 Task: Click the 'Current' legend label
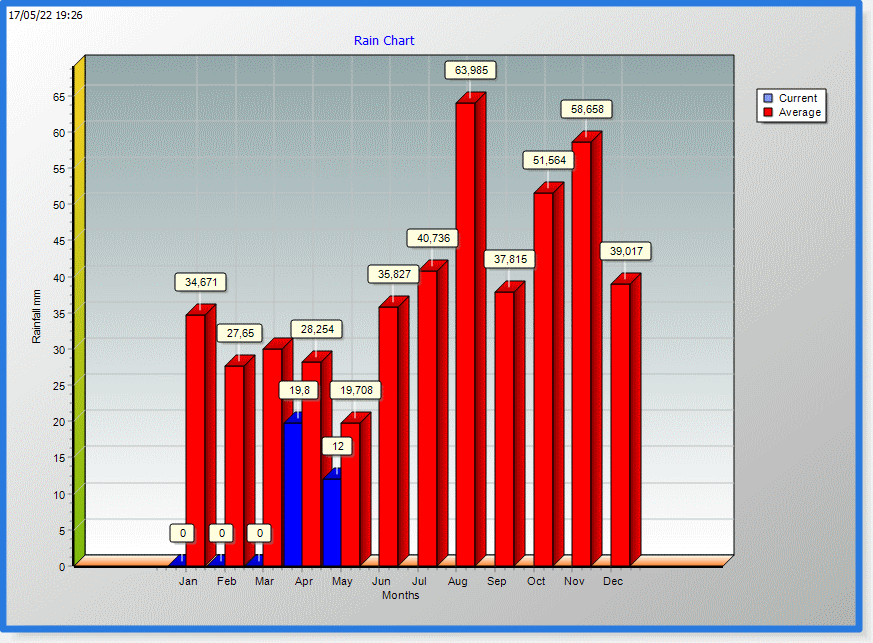798,98
